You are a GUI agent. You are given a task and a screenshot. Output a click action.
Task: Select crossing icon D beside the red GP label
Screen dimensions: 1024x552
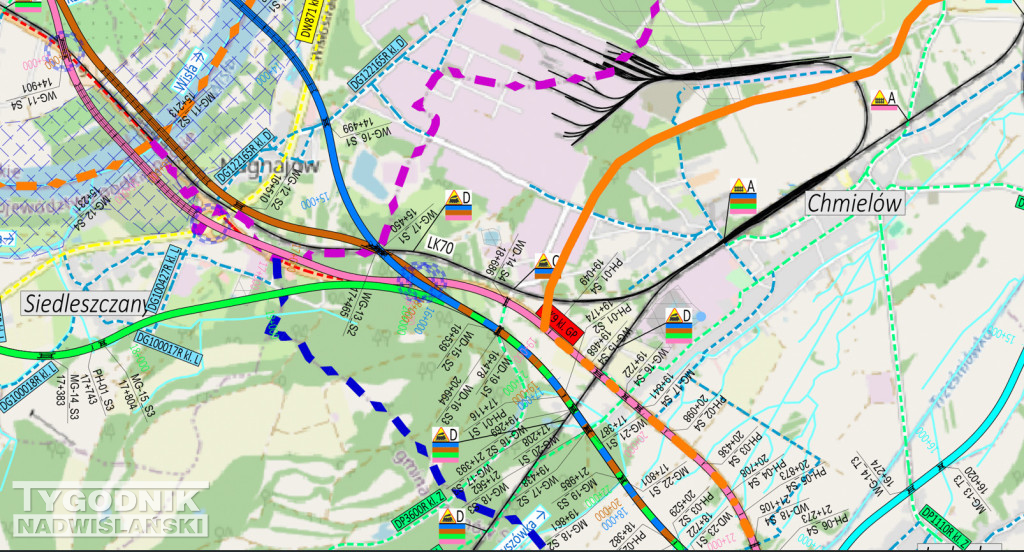click(679, 323)
